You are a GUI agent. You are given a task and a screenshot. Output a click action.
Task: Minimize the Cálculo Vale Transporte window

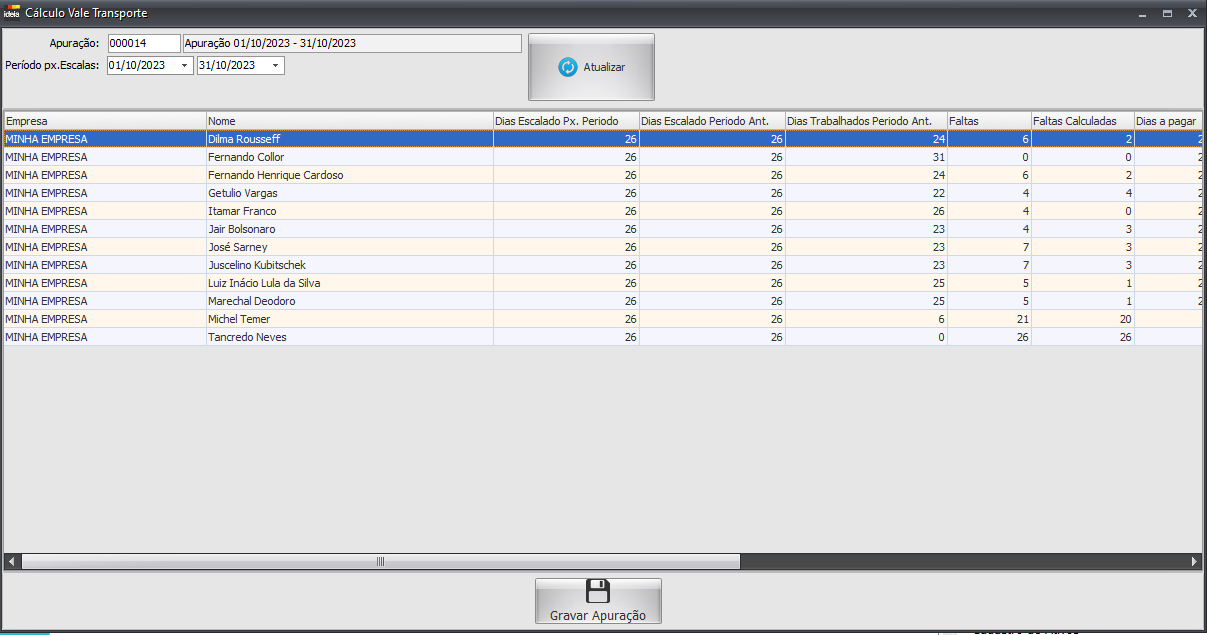pyautogui.click(x=1142, y=14)
